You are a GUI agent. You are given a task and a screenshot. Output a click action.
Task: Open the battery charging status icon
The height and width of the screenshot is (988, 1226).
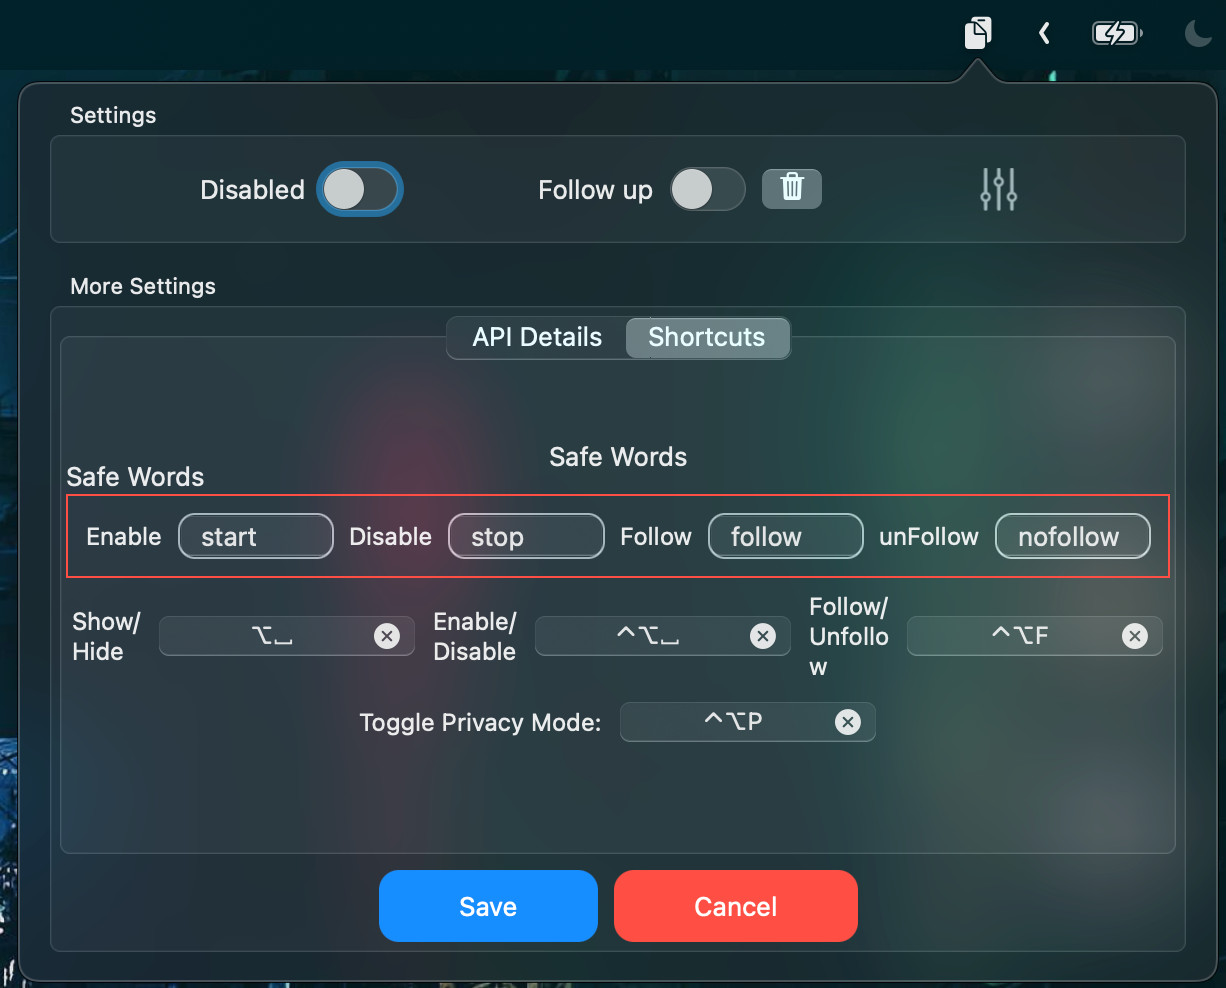1117,34
